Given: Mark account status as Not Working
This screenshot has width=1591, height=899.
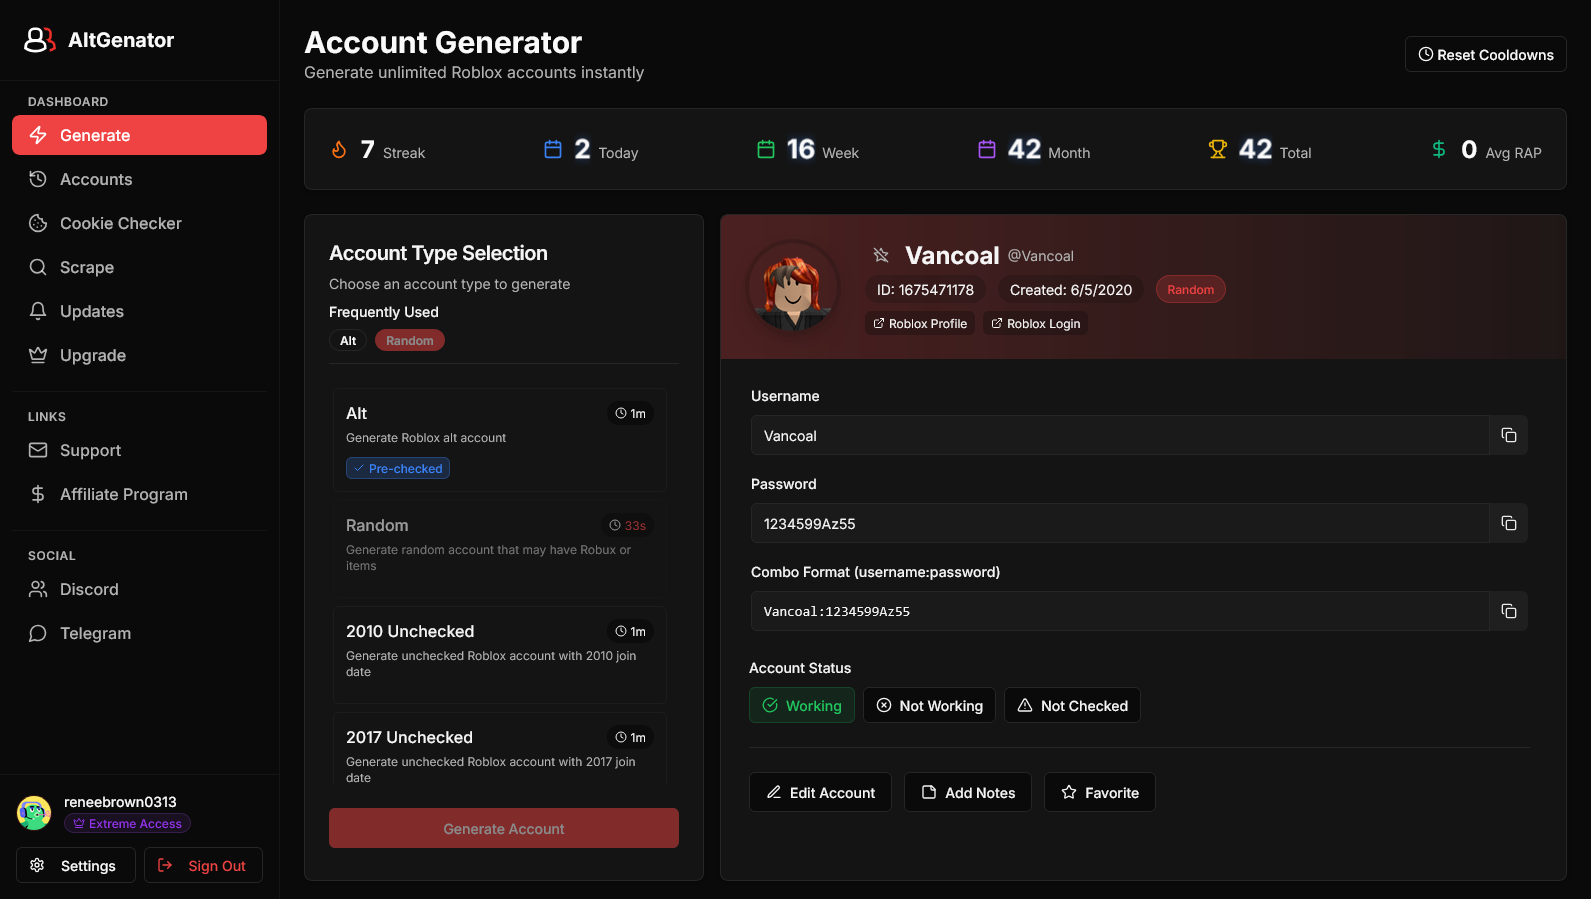Looking at the screenshot, I should point(929,705).
